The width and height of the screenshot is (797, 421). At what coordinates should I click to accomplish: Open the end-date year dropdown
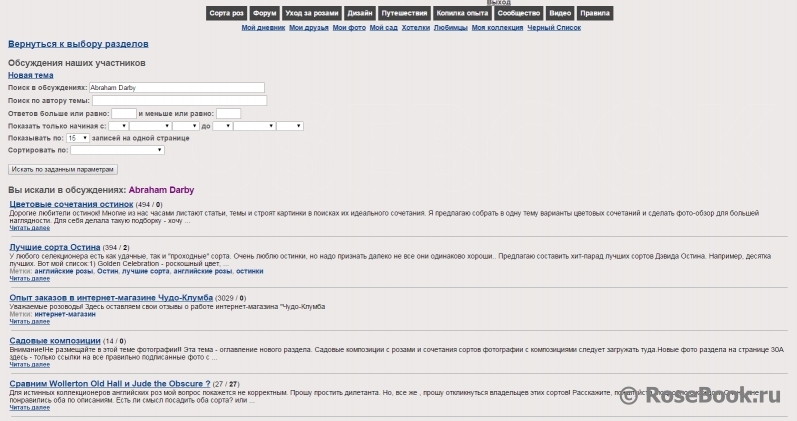tap(290, 126)
